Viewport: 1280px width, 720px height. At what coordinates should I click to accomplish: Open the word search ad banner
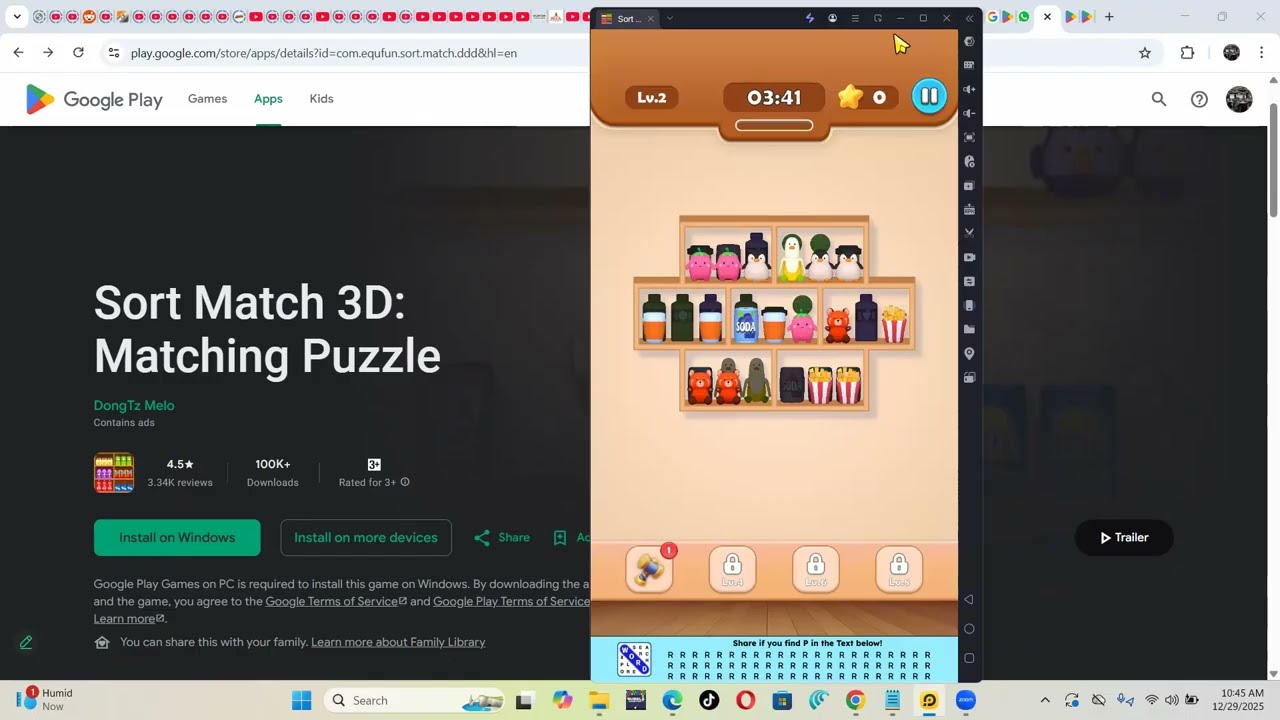pyautogui.click(x=774, y=659)
